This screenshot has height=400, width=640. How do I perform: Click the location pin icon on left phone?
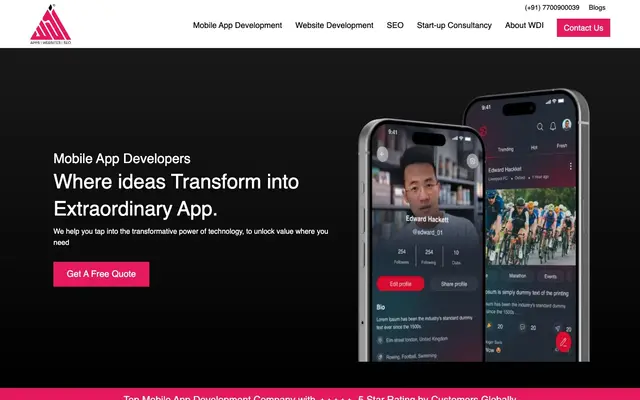click(380, 340)
